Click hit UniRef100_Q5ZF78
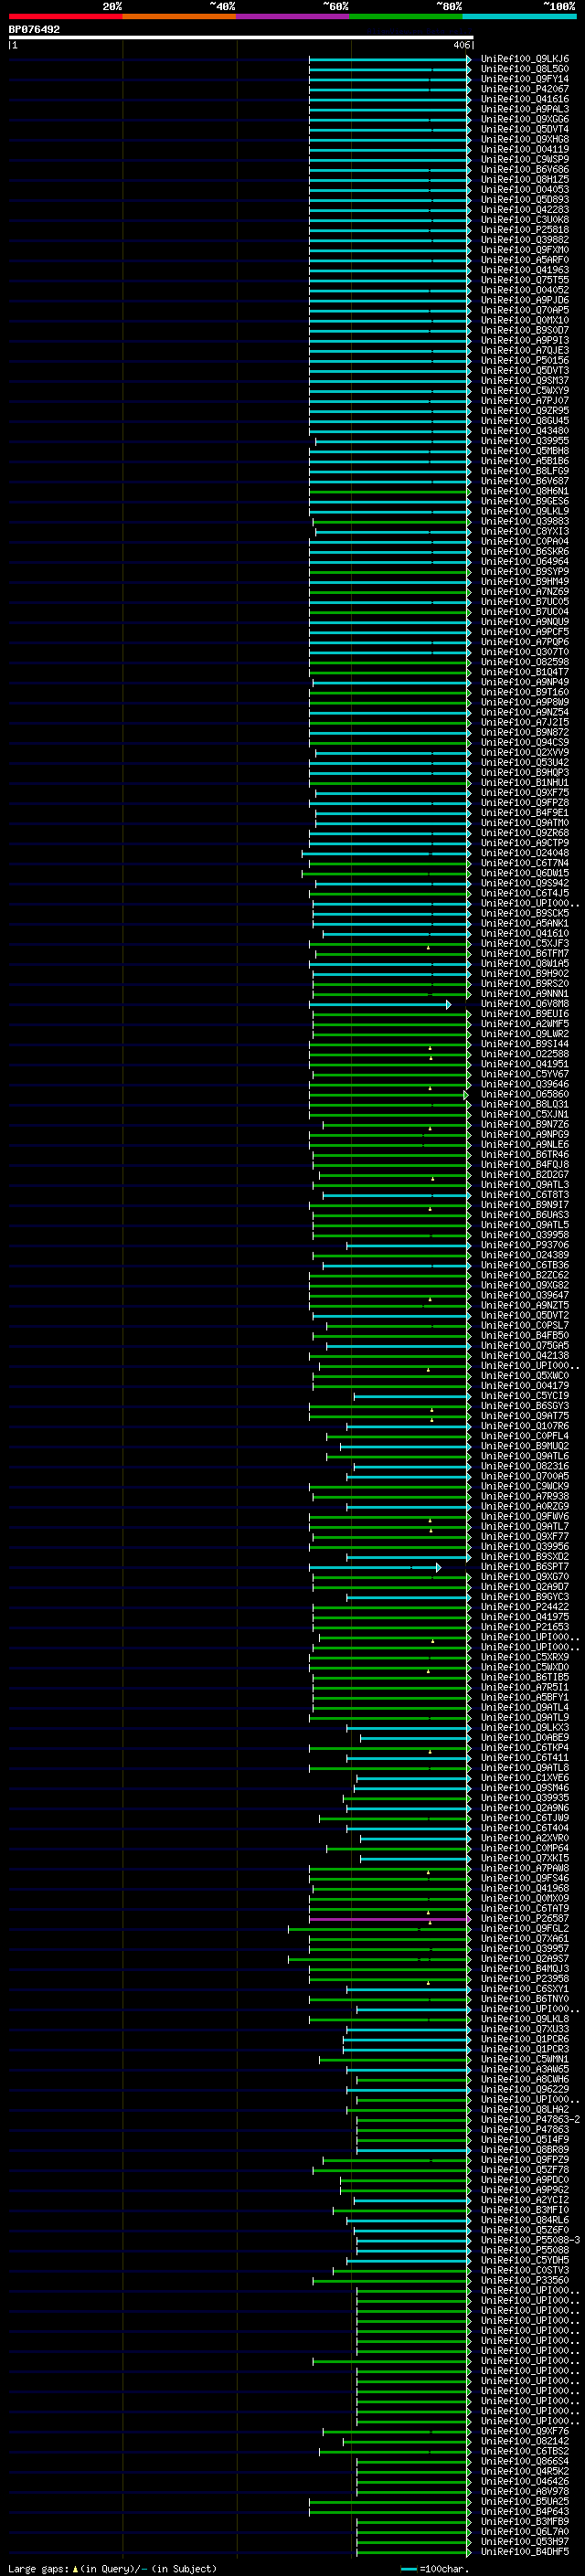 524,2170
